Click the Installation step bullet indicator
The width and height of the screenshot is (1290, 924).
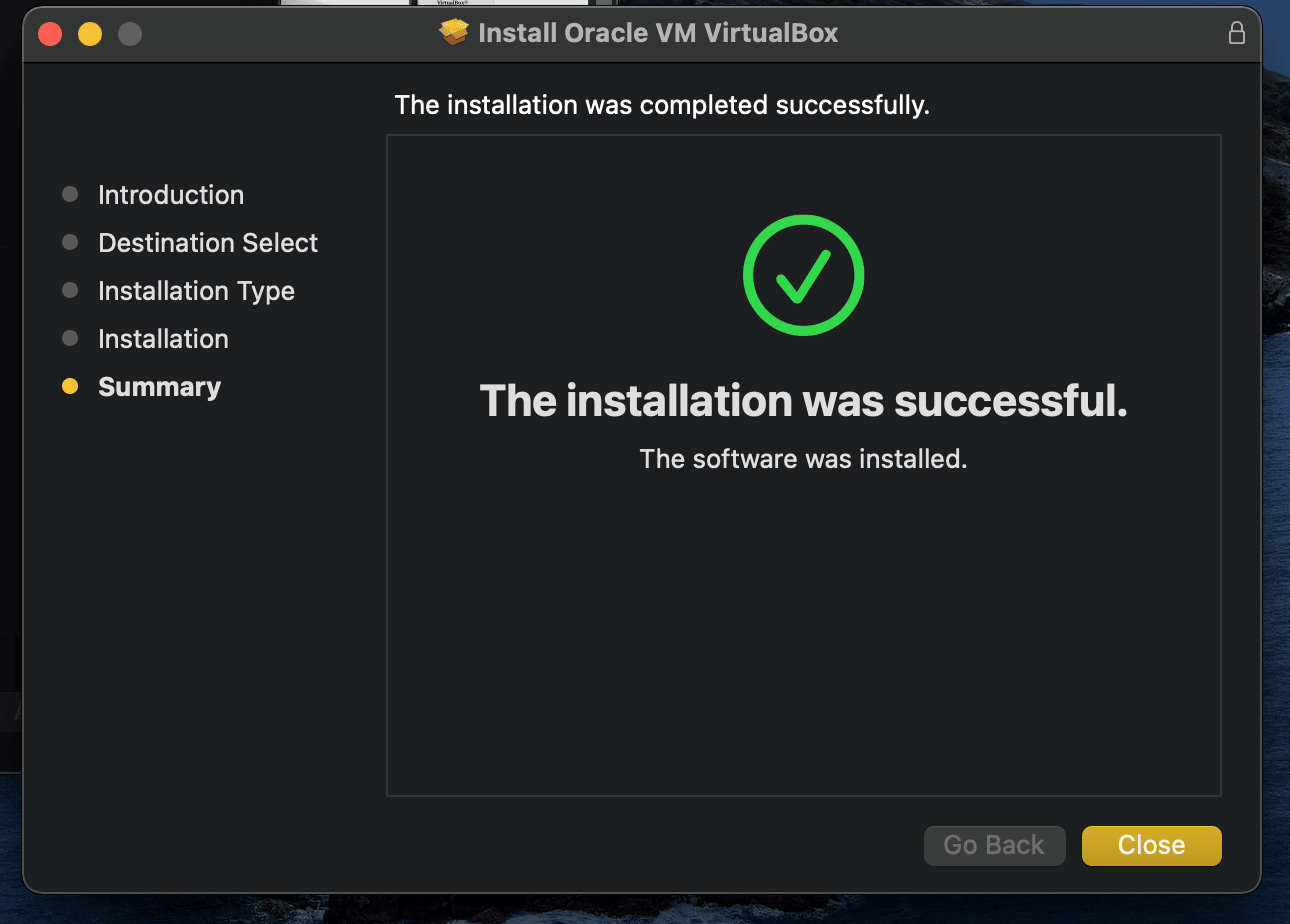tap(69, 338)
